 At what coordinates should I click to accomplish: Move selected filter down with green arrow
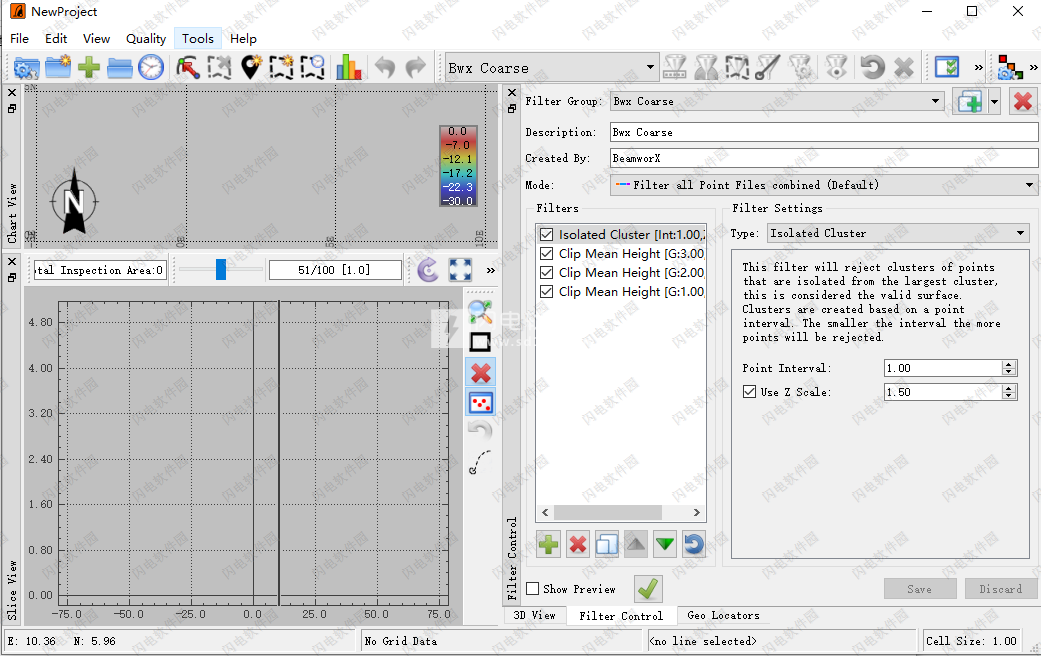click(x=665, y=545)
